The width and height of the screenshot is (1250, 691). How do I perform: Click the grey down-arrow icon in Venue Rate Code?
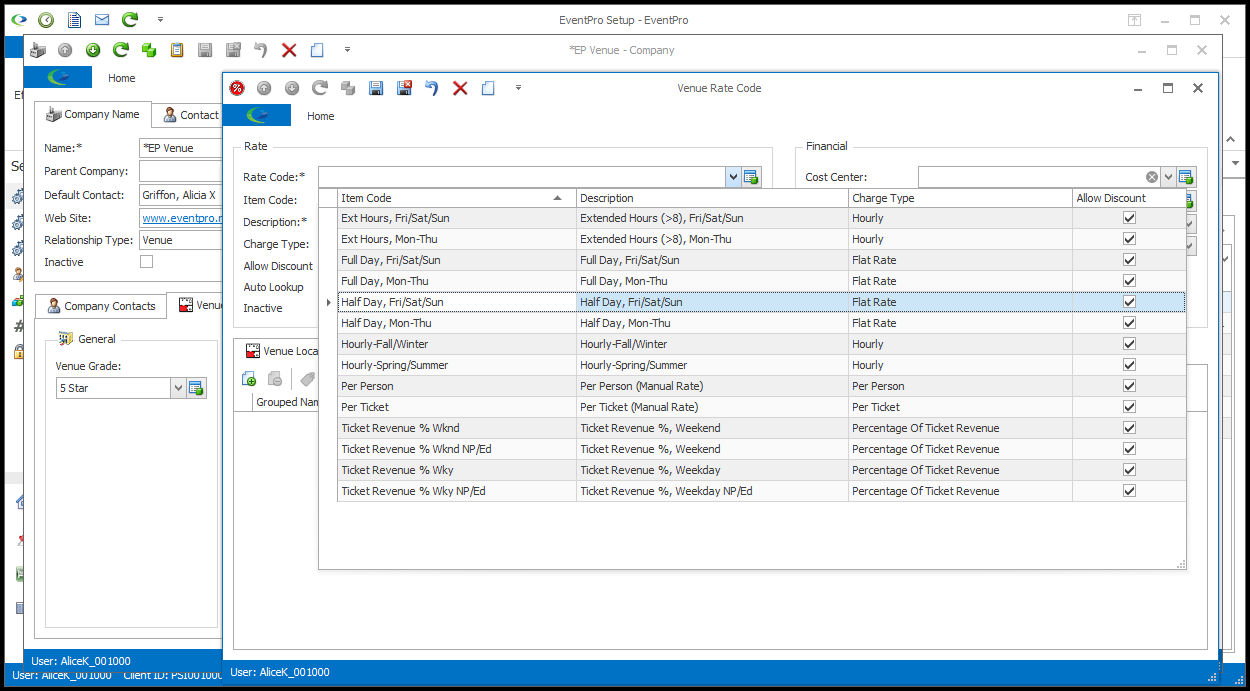(x=292, y=88)
